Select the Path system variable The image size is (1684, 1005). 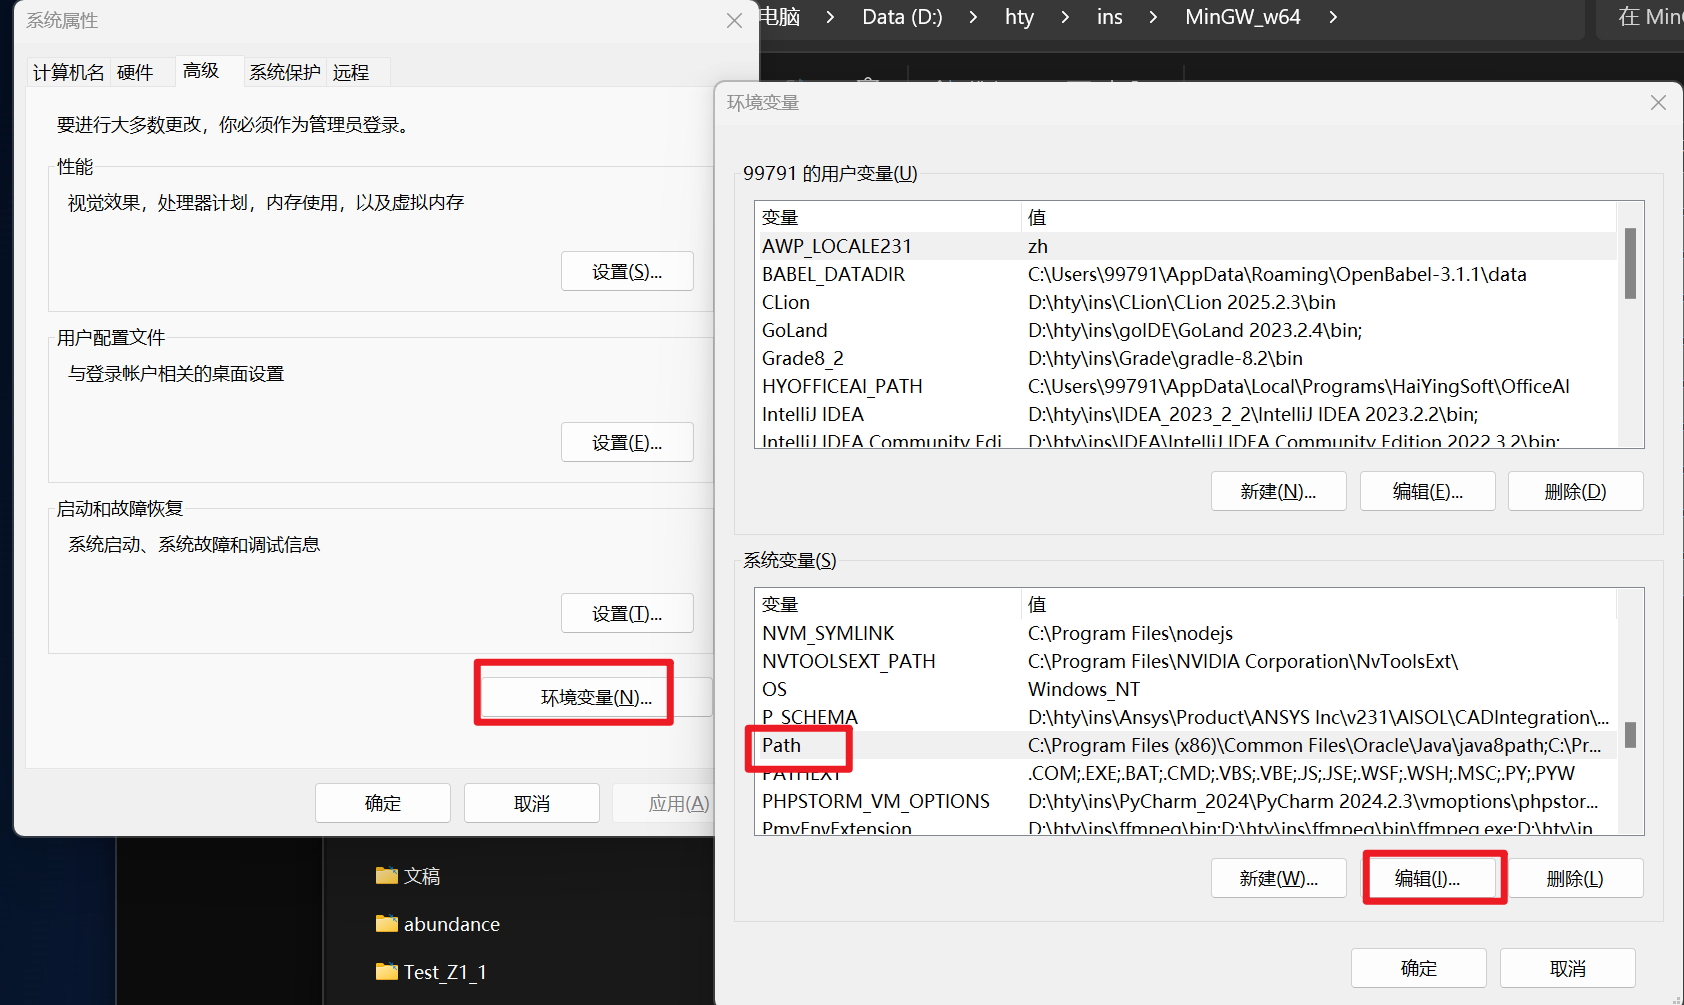[1185, 745]
